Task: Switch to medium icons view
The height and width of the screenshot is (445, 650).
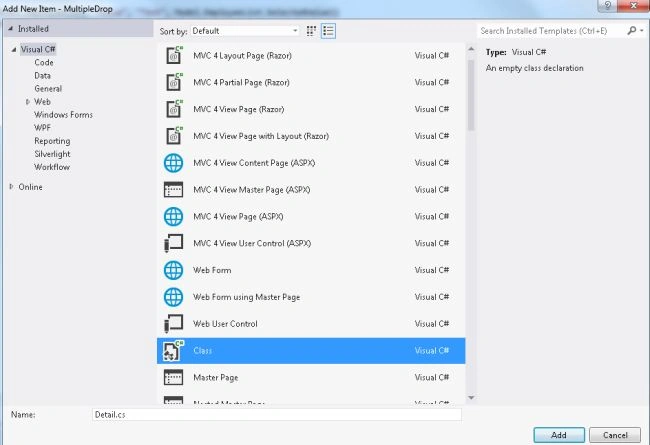Action: tap(311, 31)
